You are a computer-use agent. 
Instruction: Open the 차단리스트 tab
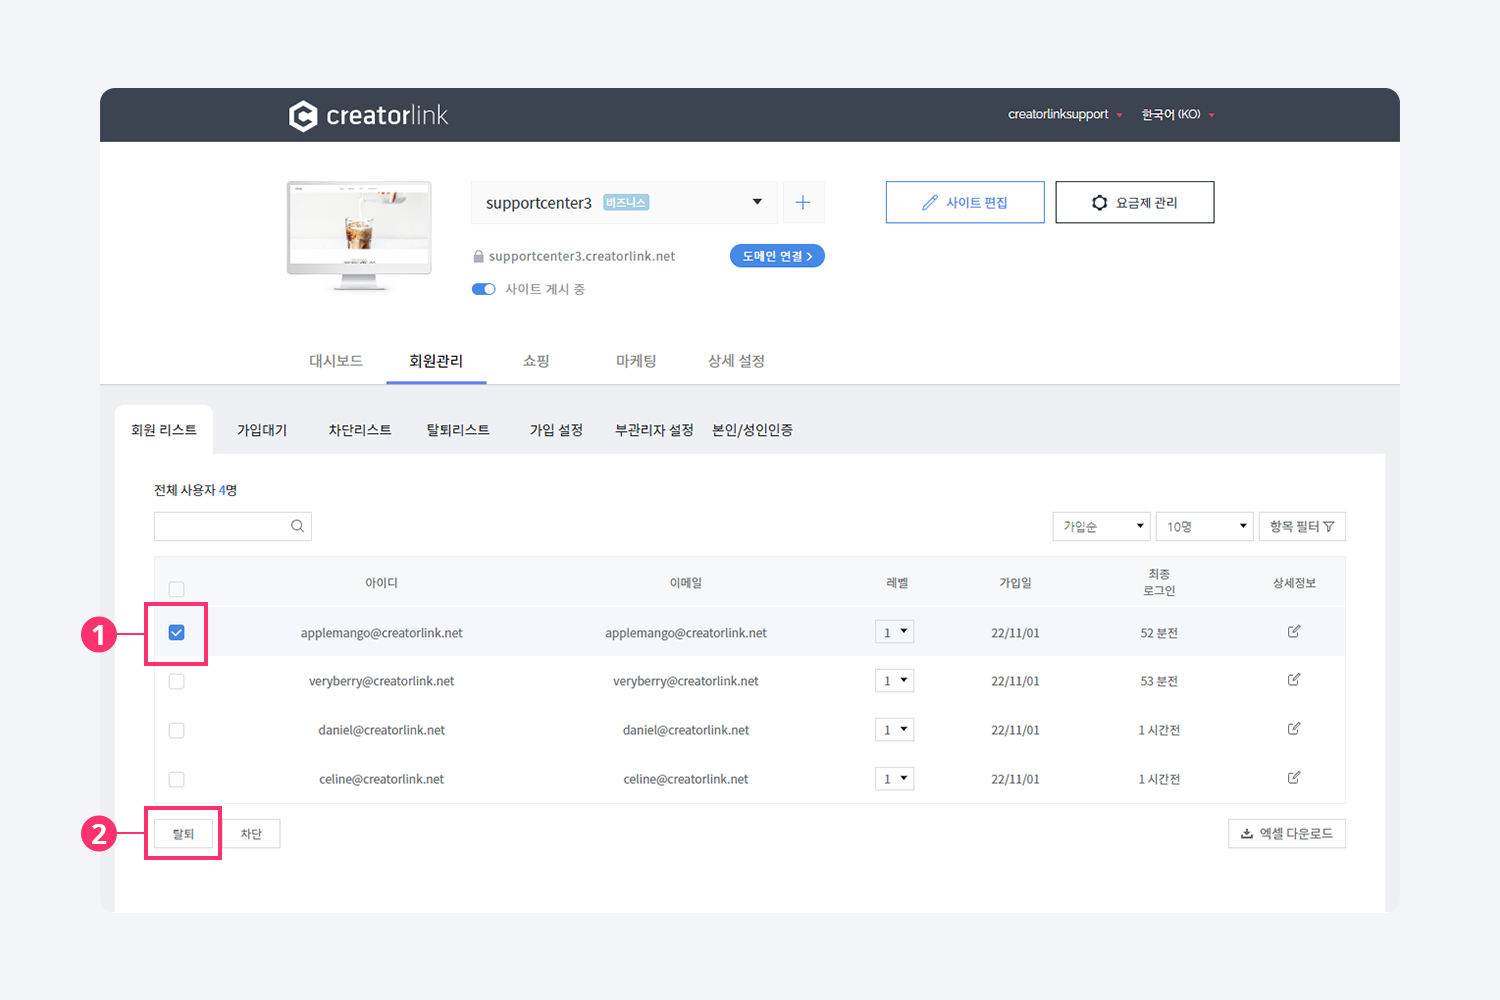360,430
